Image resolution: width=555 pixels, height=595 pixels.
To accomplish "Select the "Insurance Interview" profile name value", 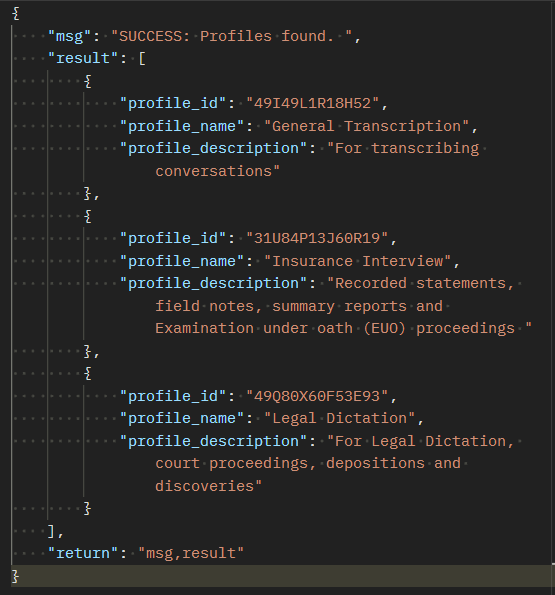I will [357, 261].
